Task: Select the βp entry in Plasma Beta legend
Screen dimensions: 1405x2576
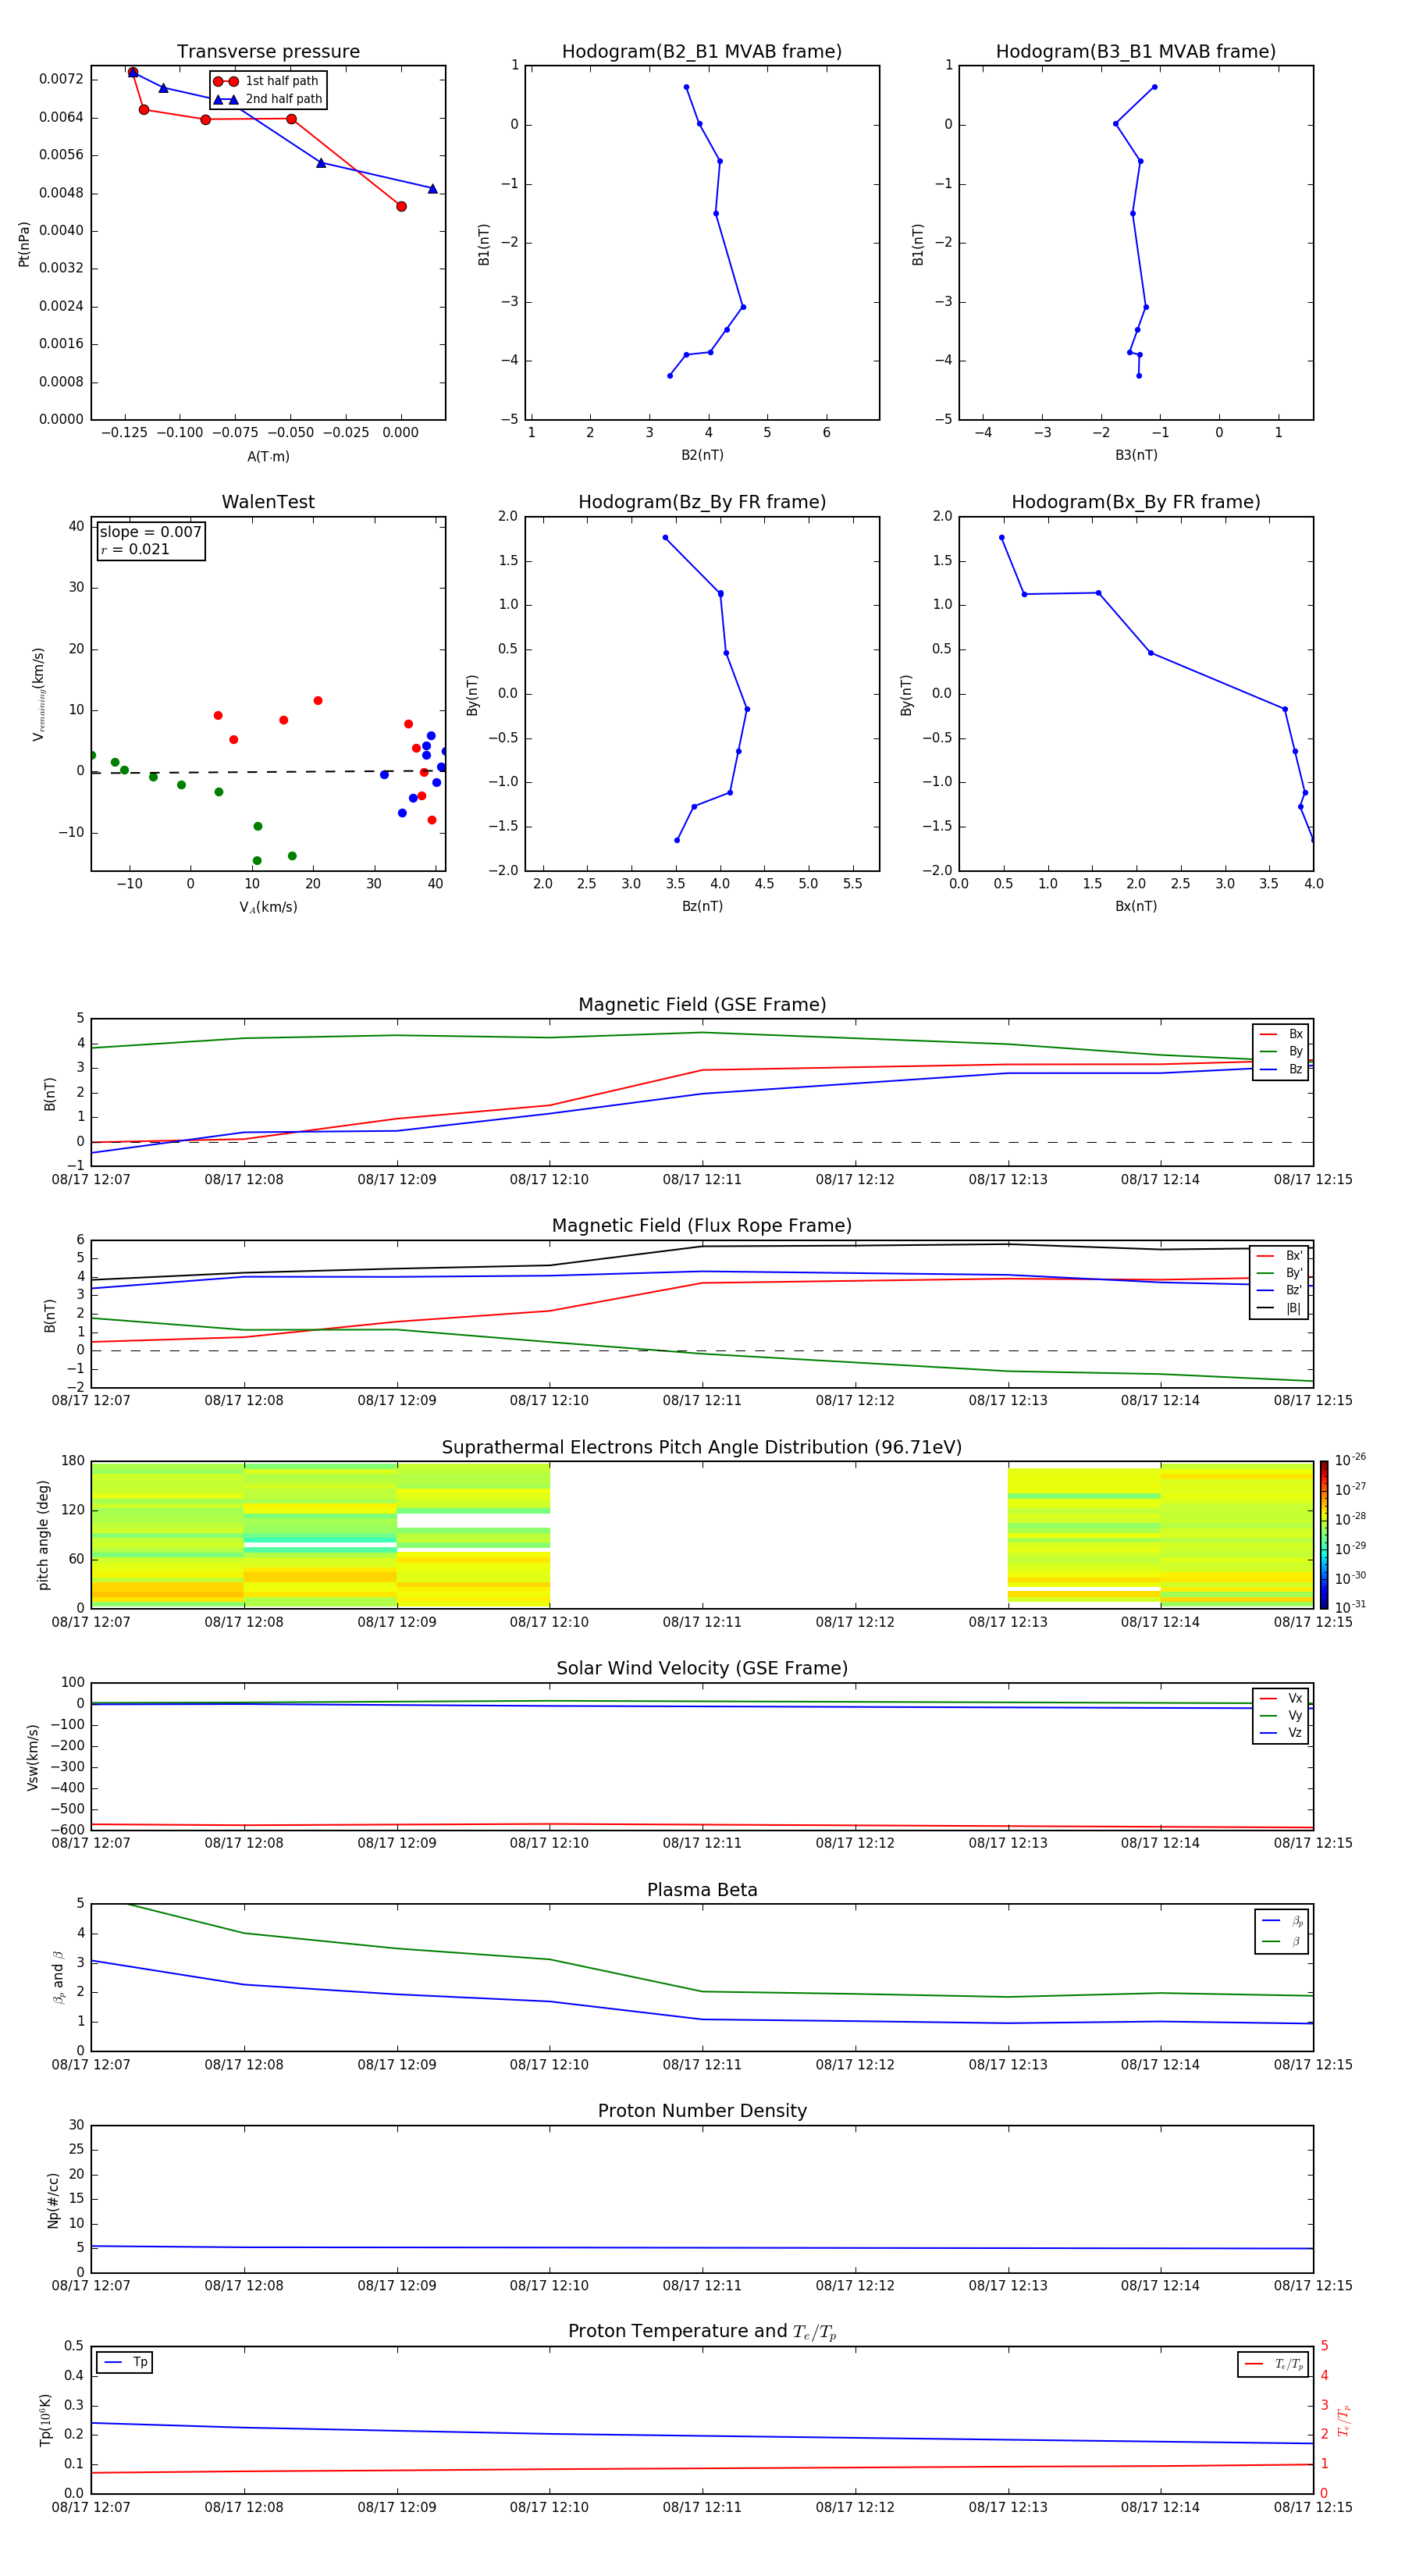Action: pyautogui.click(x=1282, y=1921)
